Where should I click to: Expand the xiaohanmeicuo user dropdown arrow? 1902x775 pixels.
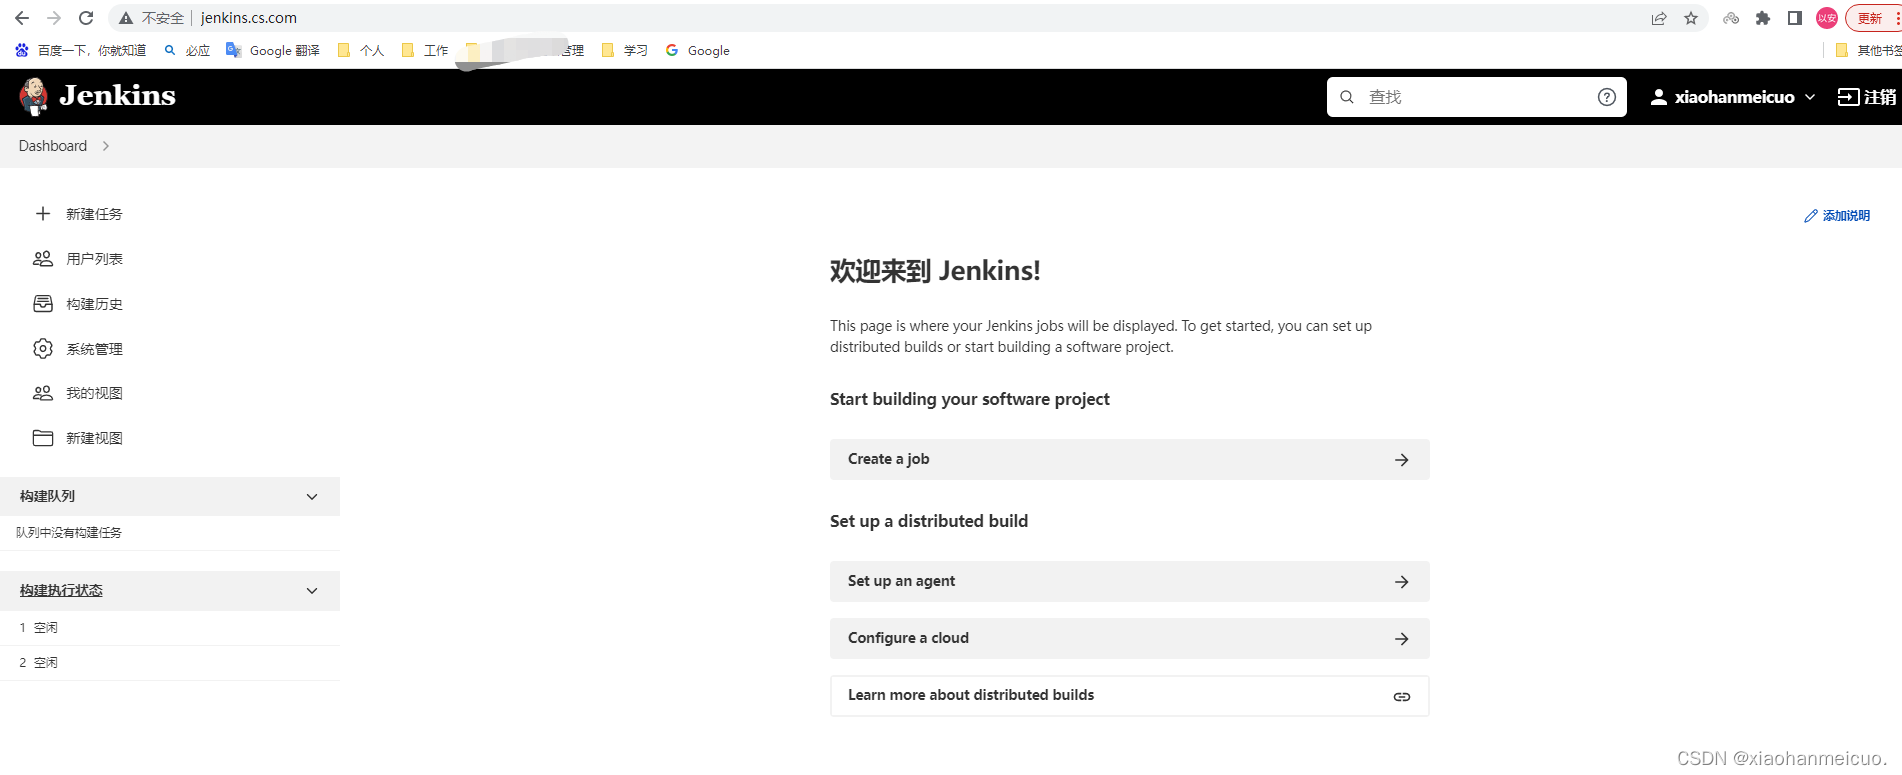tap(1810, 97)
